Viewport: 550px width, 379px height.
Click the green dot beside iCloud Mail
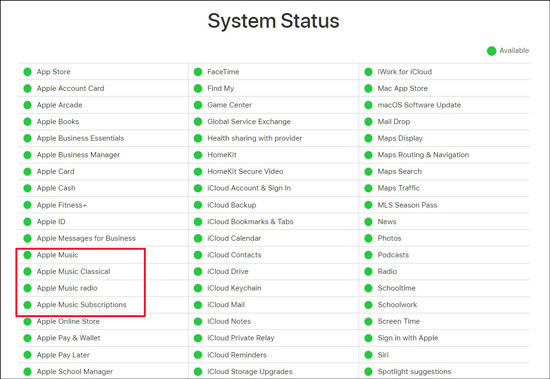tap(198, 305)
